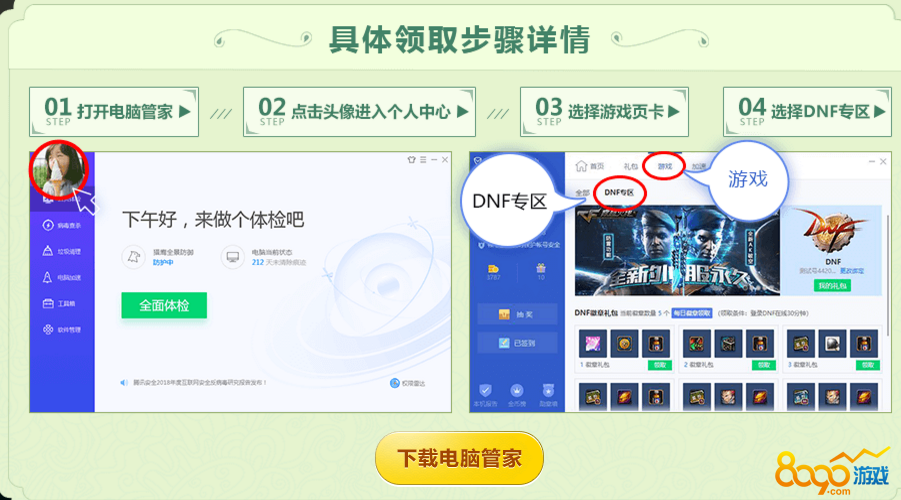901x500 pixels.
Task: Click the user avatar in PC Manager
Action: 59,170
